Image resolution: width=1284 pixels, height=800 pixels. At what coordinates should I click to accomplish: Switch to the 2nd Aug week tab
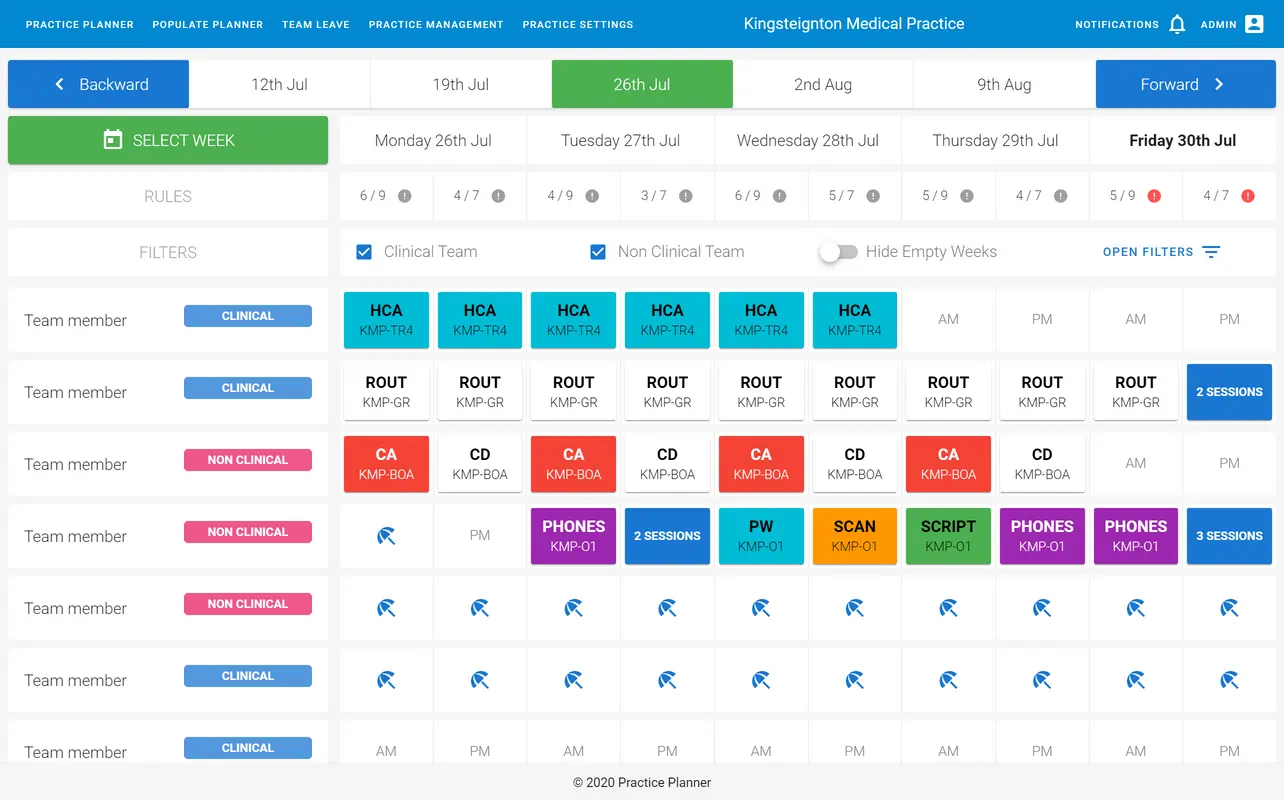(x=822, y=84)
